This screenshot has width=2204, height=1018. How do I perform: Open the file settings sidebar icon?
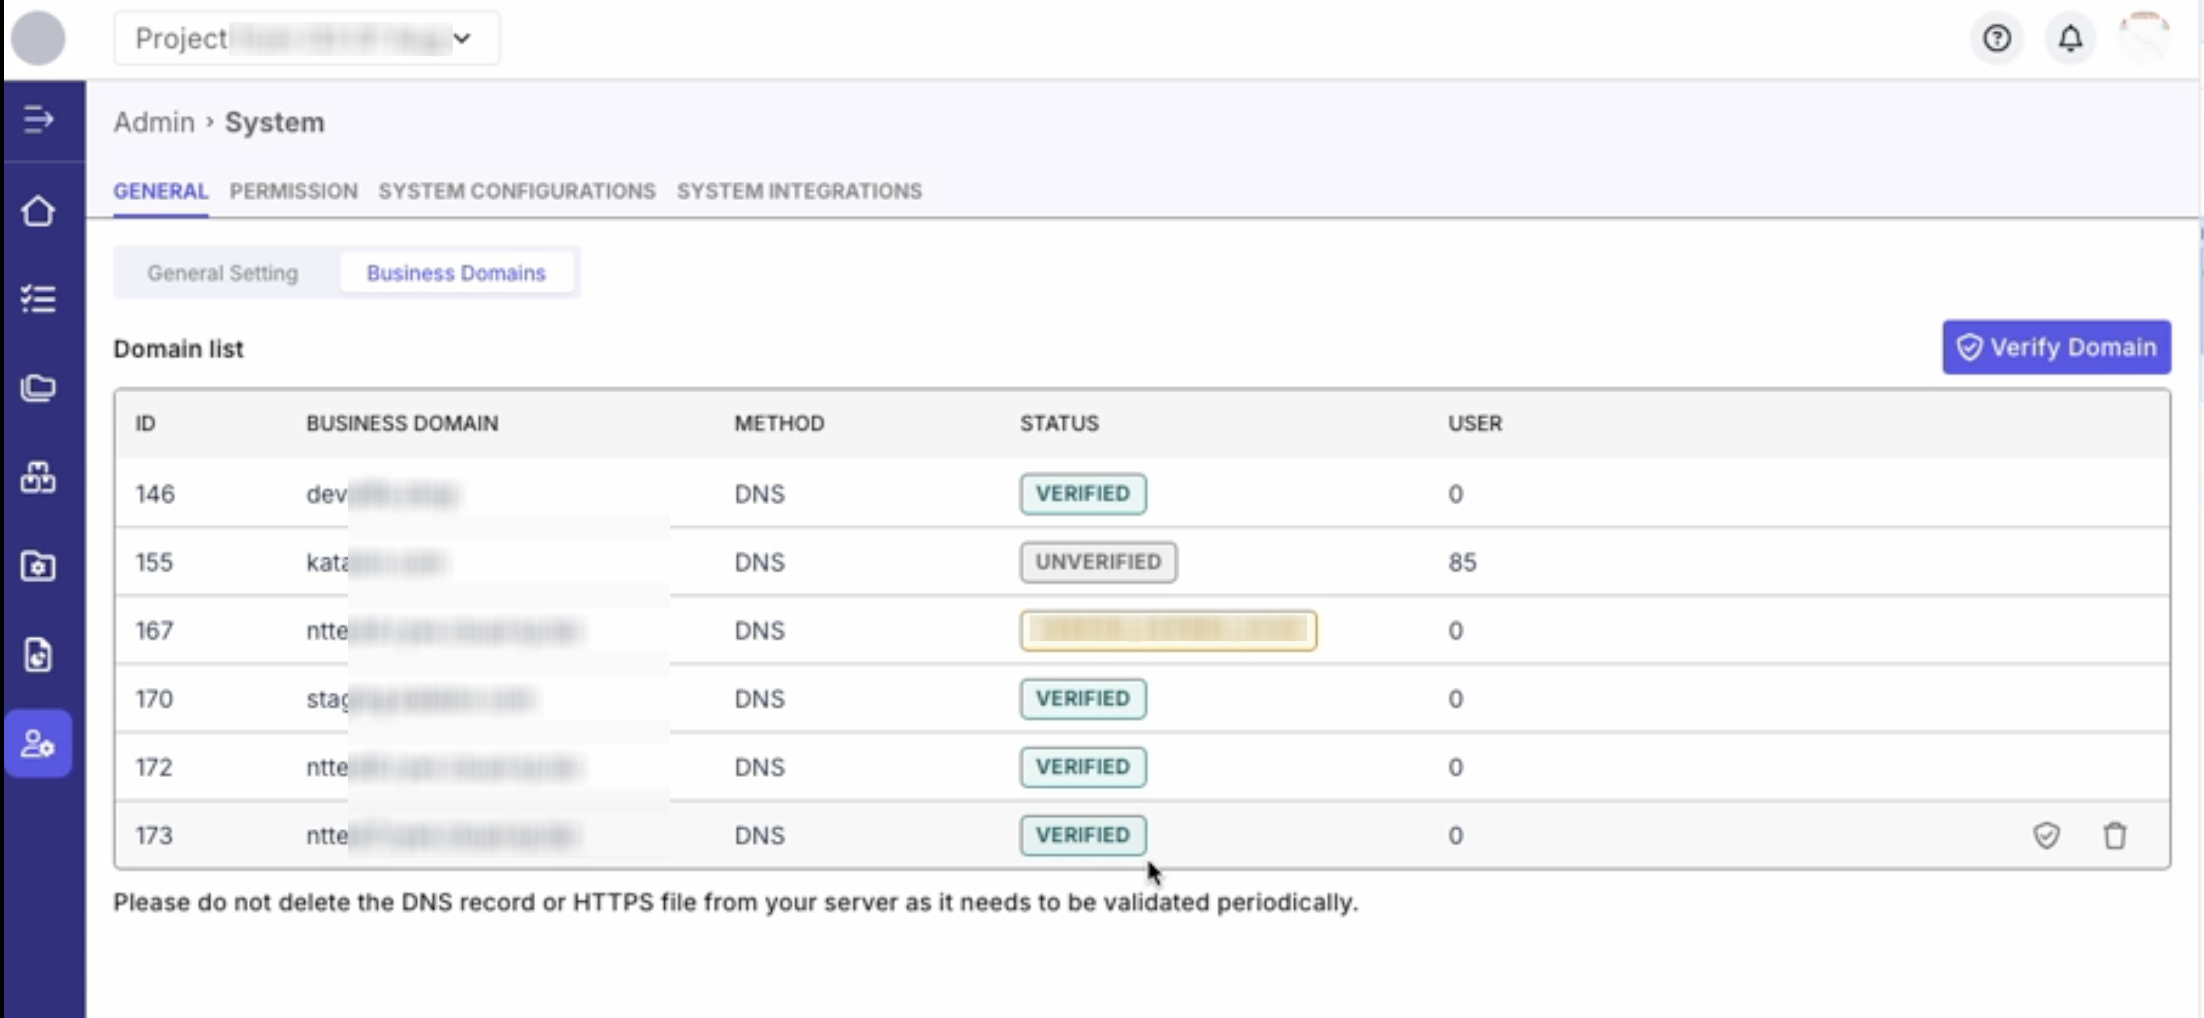[x=38, y=655]
